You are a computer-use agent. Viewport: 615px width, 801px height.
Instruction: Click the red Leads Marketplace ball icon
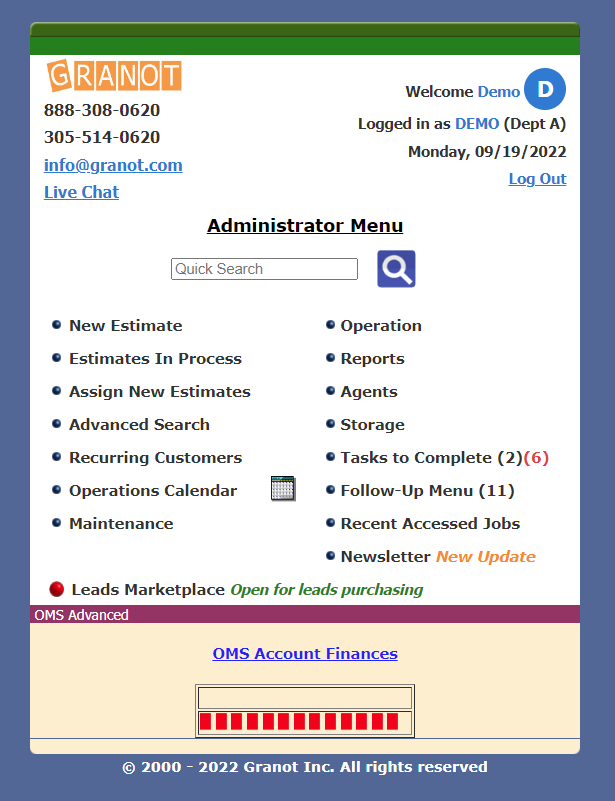(57, 589)
